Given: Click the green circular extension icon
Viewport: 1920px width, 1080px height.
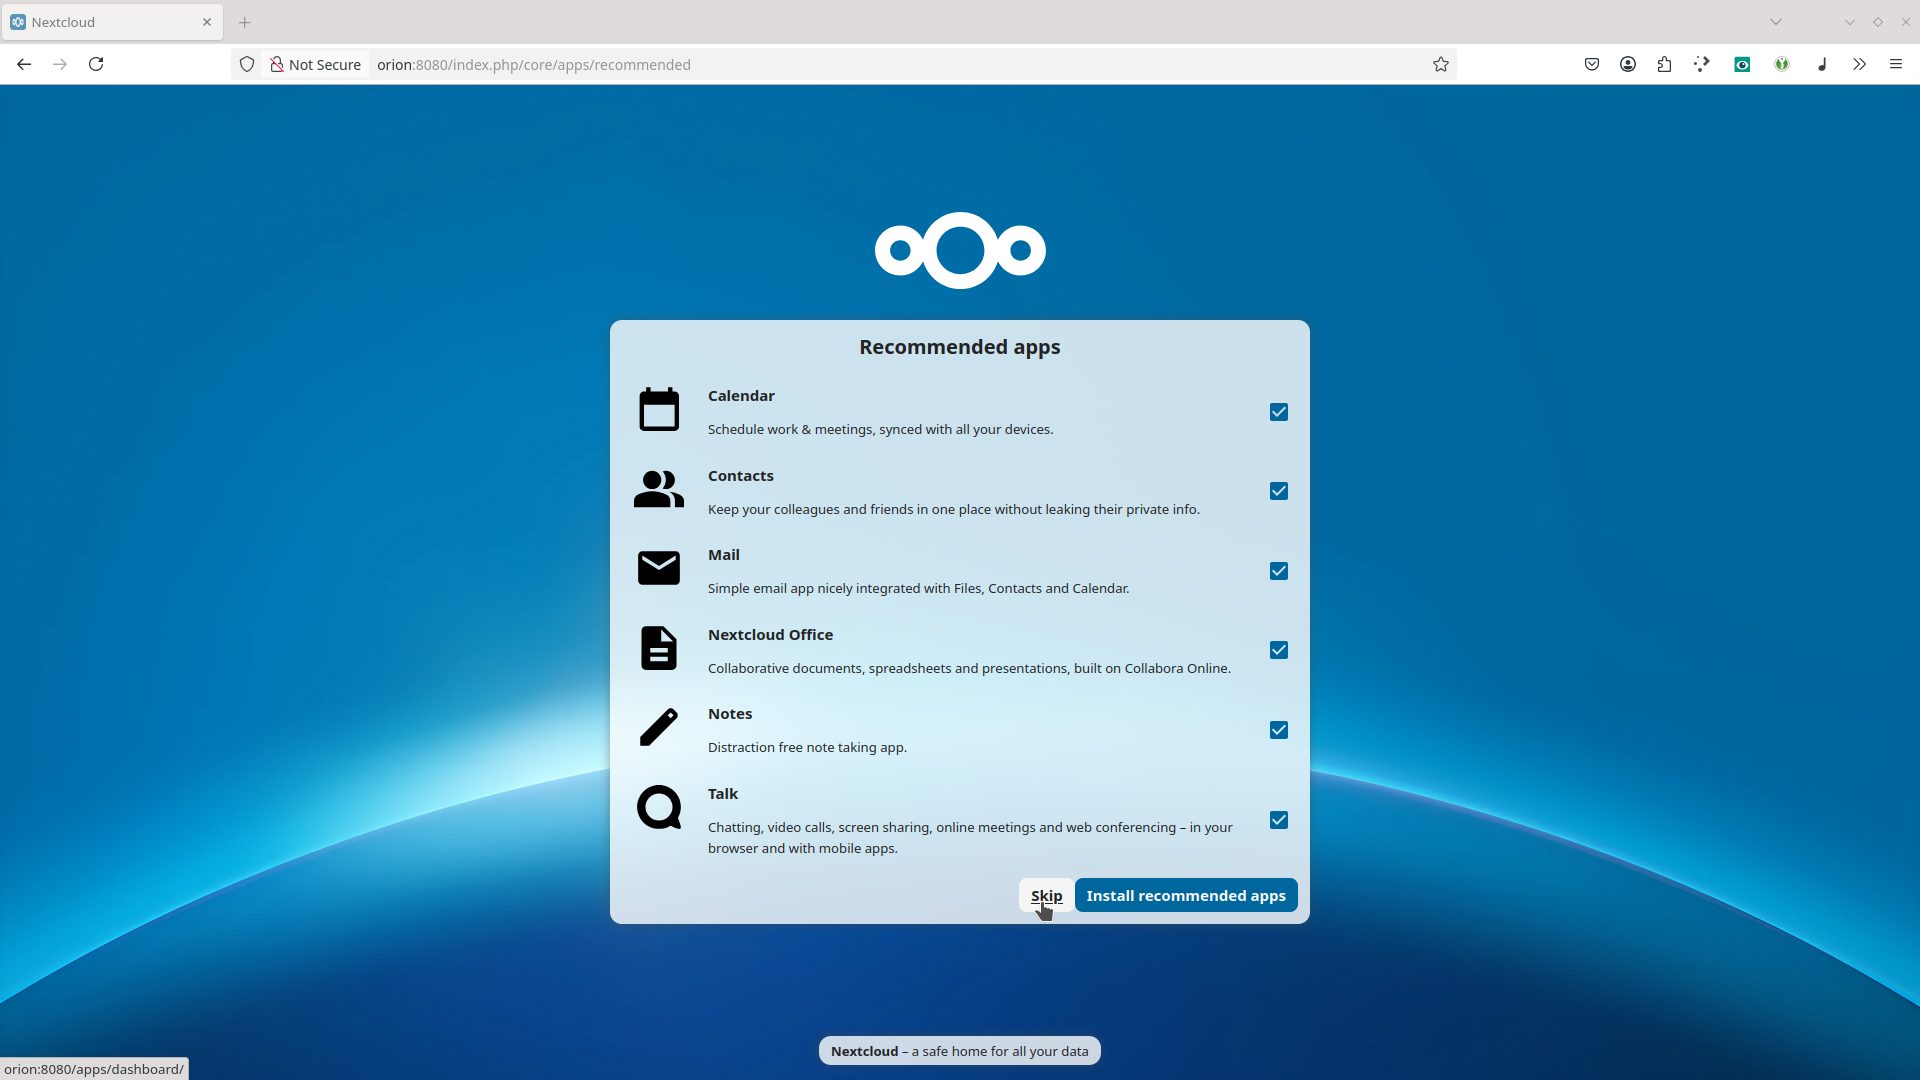Looking at the screenshot, I should click(x=1782, y=64).
